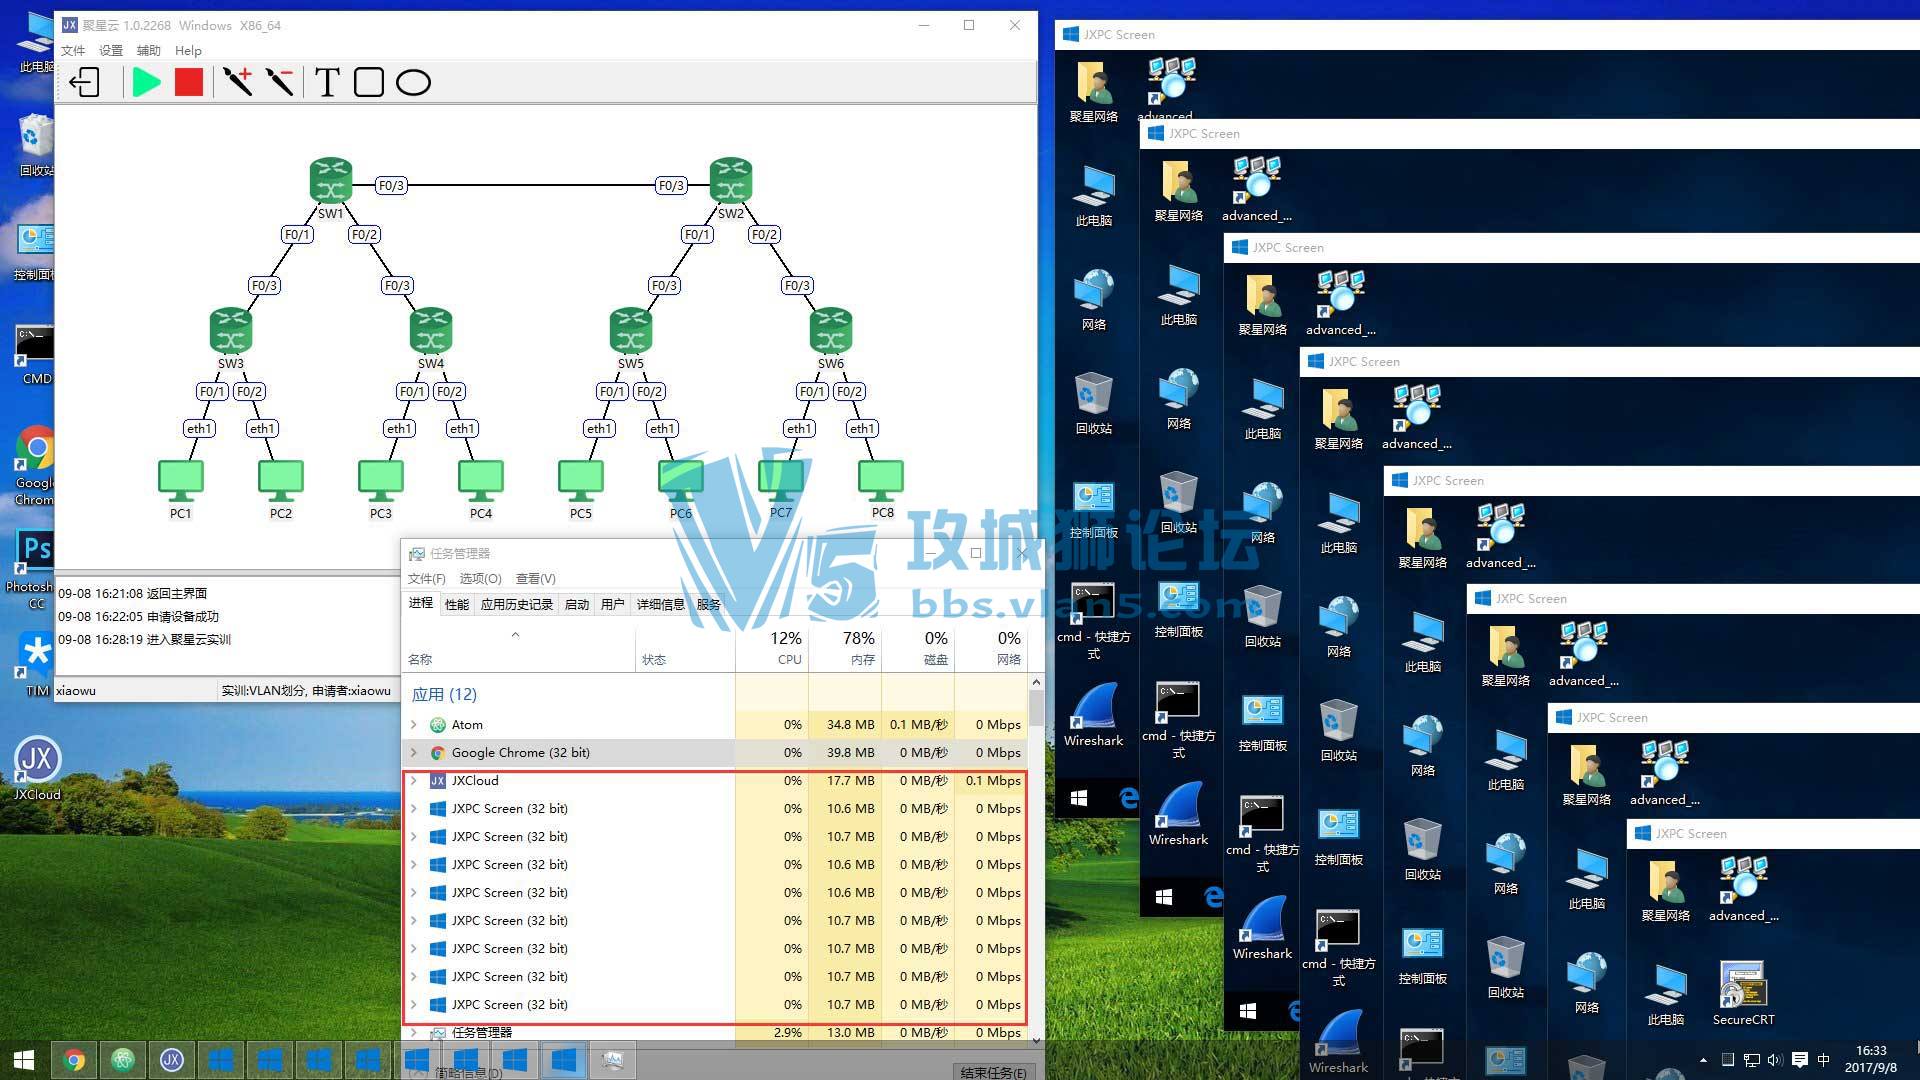Click the exit/return icon in JX toolbar

click(x=85, y=82)
